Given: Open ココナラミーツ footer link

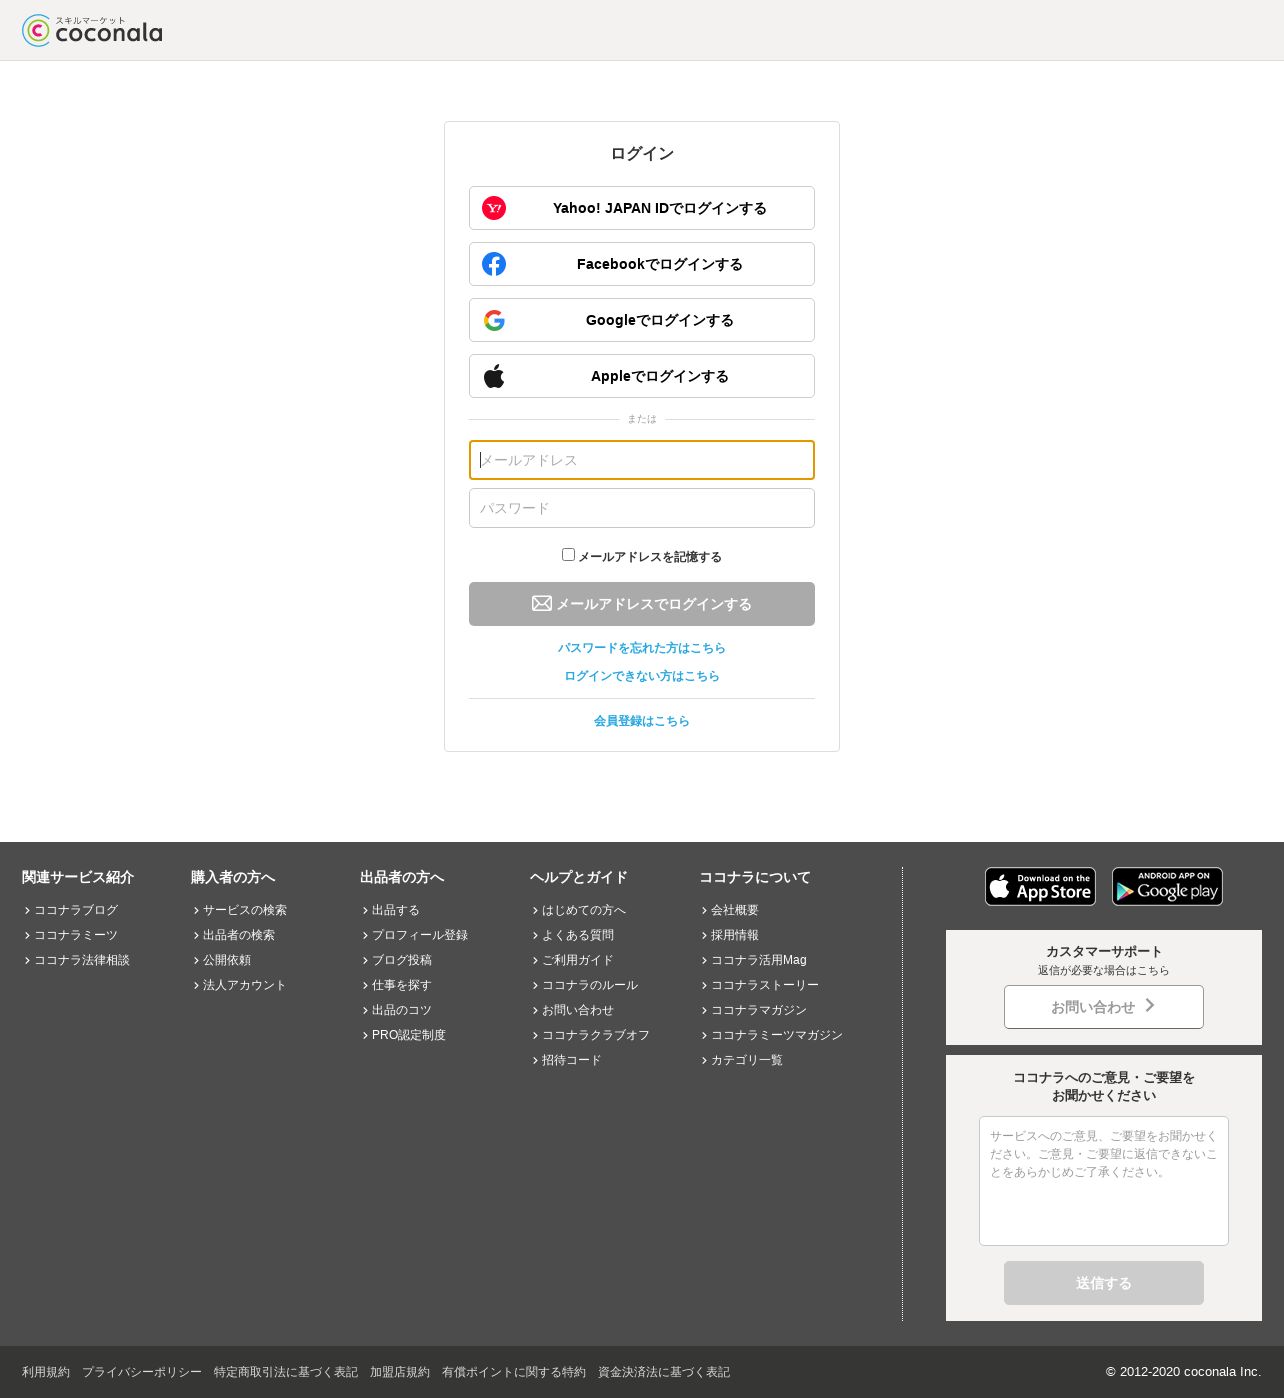Looking at the screenshot, I should point(76,935).
